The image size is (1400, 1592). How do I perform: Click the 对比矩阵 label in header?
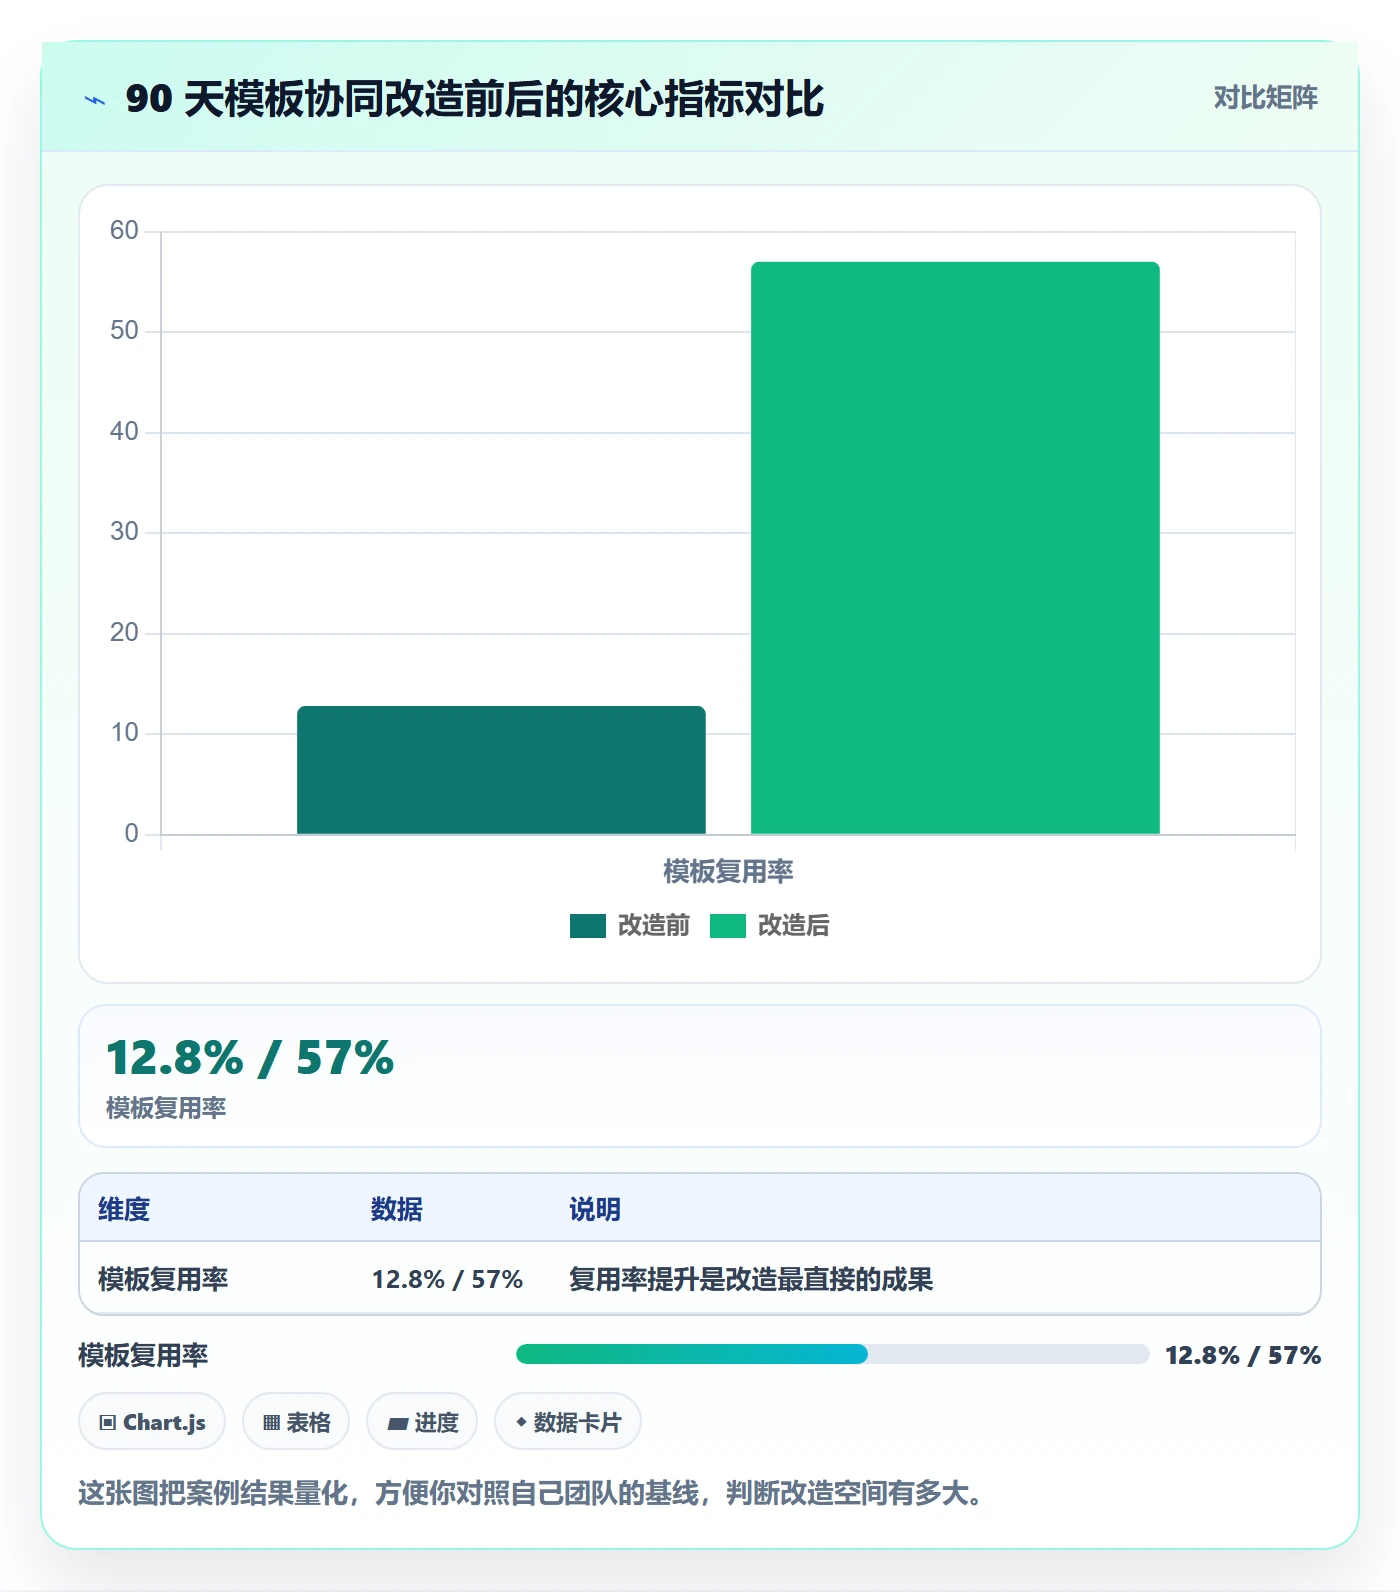click(1265, 98)
